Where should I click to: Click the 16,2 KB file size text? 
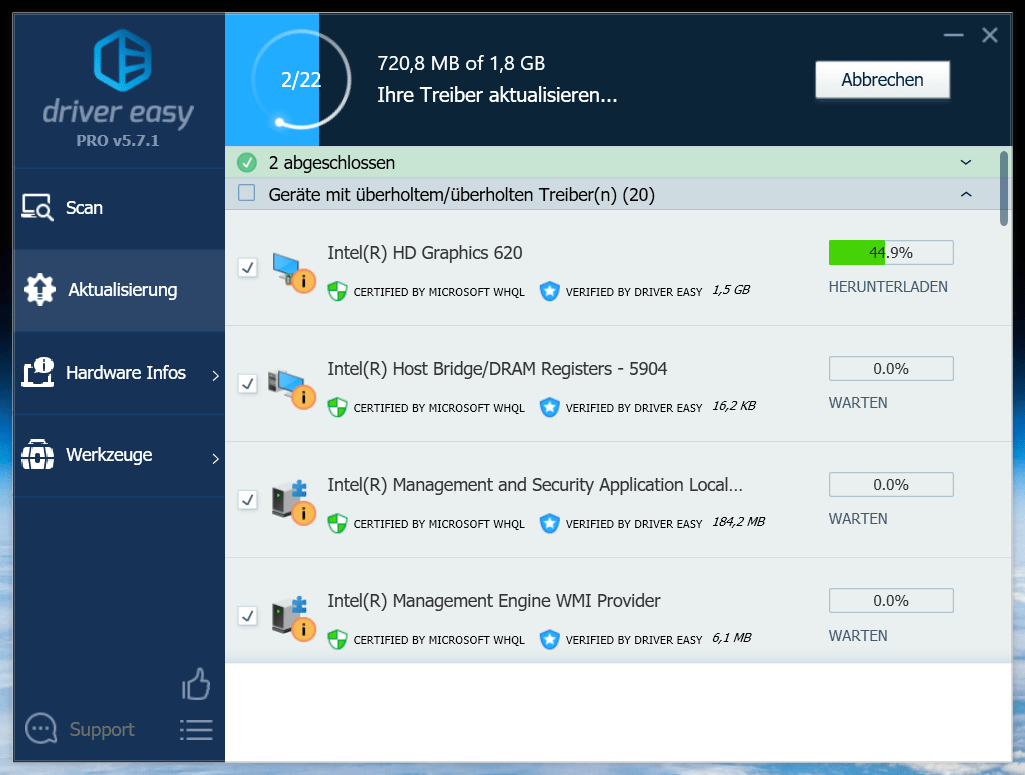pos(733,406)
